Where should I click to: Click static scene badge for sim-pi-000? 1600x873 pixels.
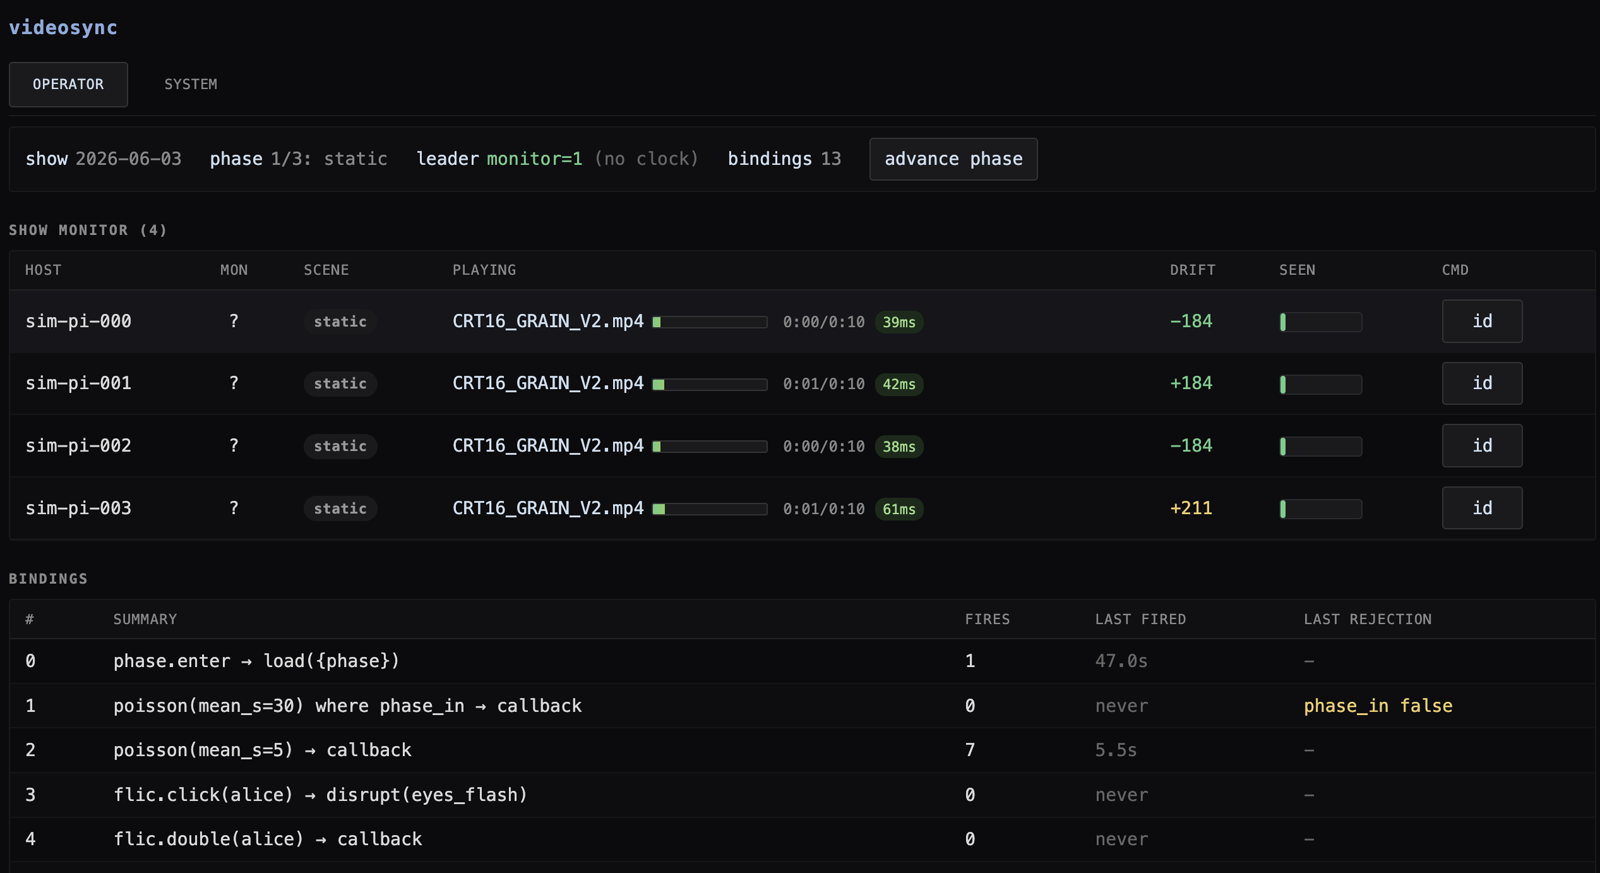(340, 322)
